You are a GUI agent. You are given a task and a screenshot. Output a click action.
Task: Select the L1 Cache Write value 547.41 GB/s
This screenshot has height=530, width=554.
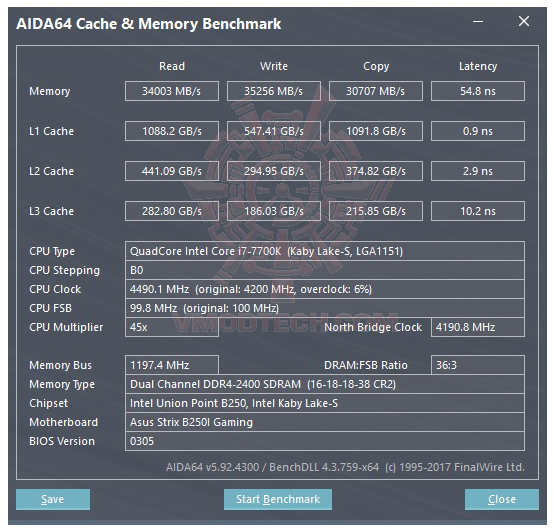tap(274, 131)
